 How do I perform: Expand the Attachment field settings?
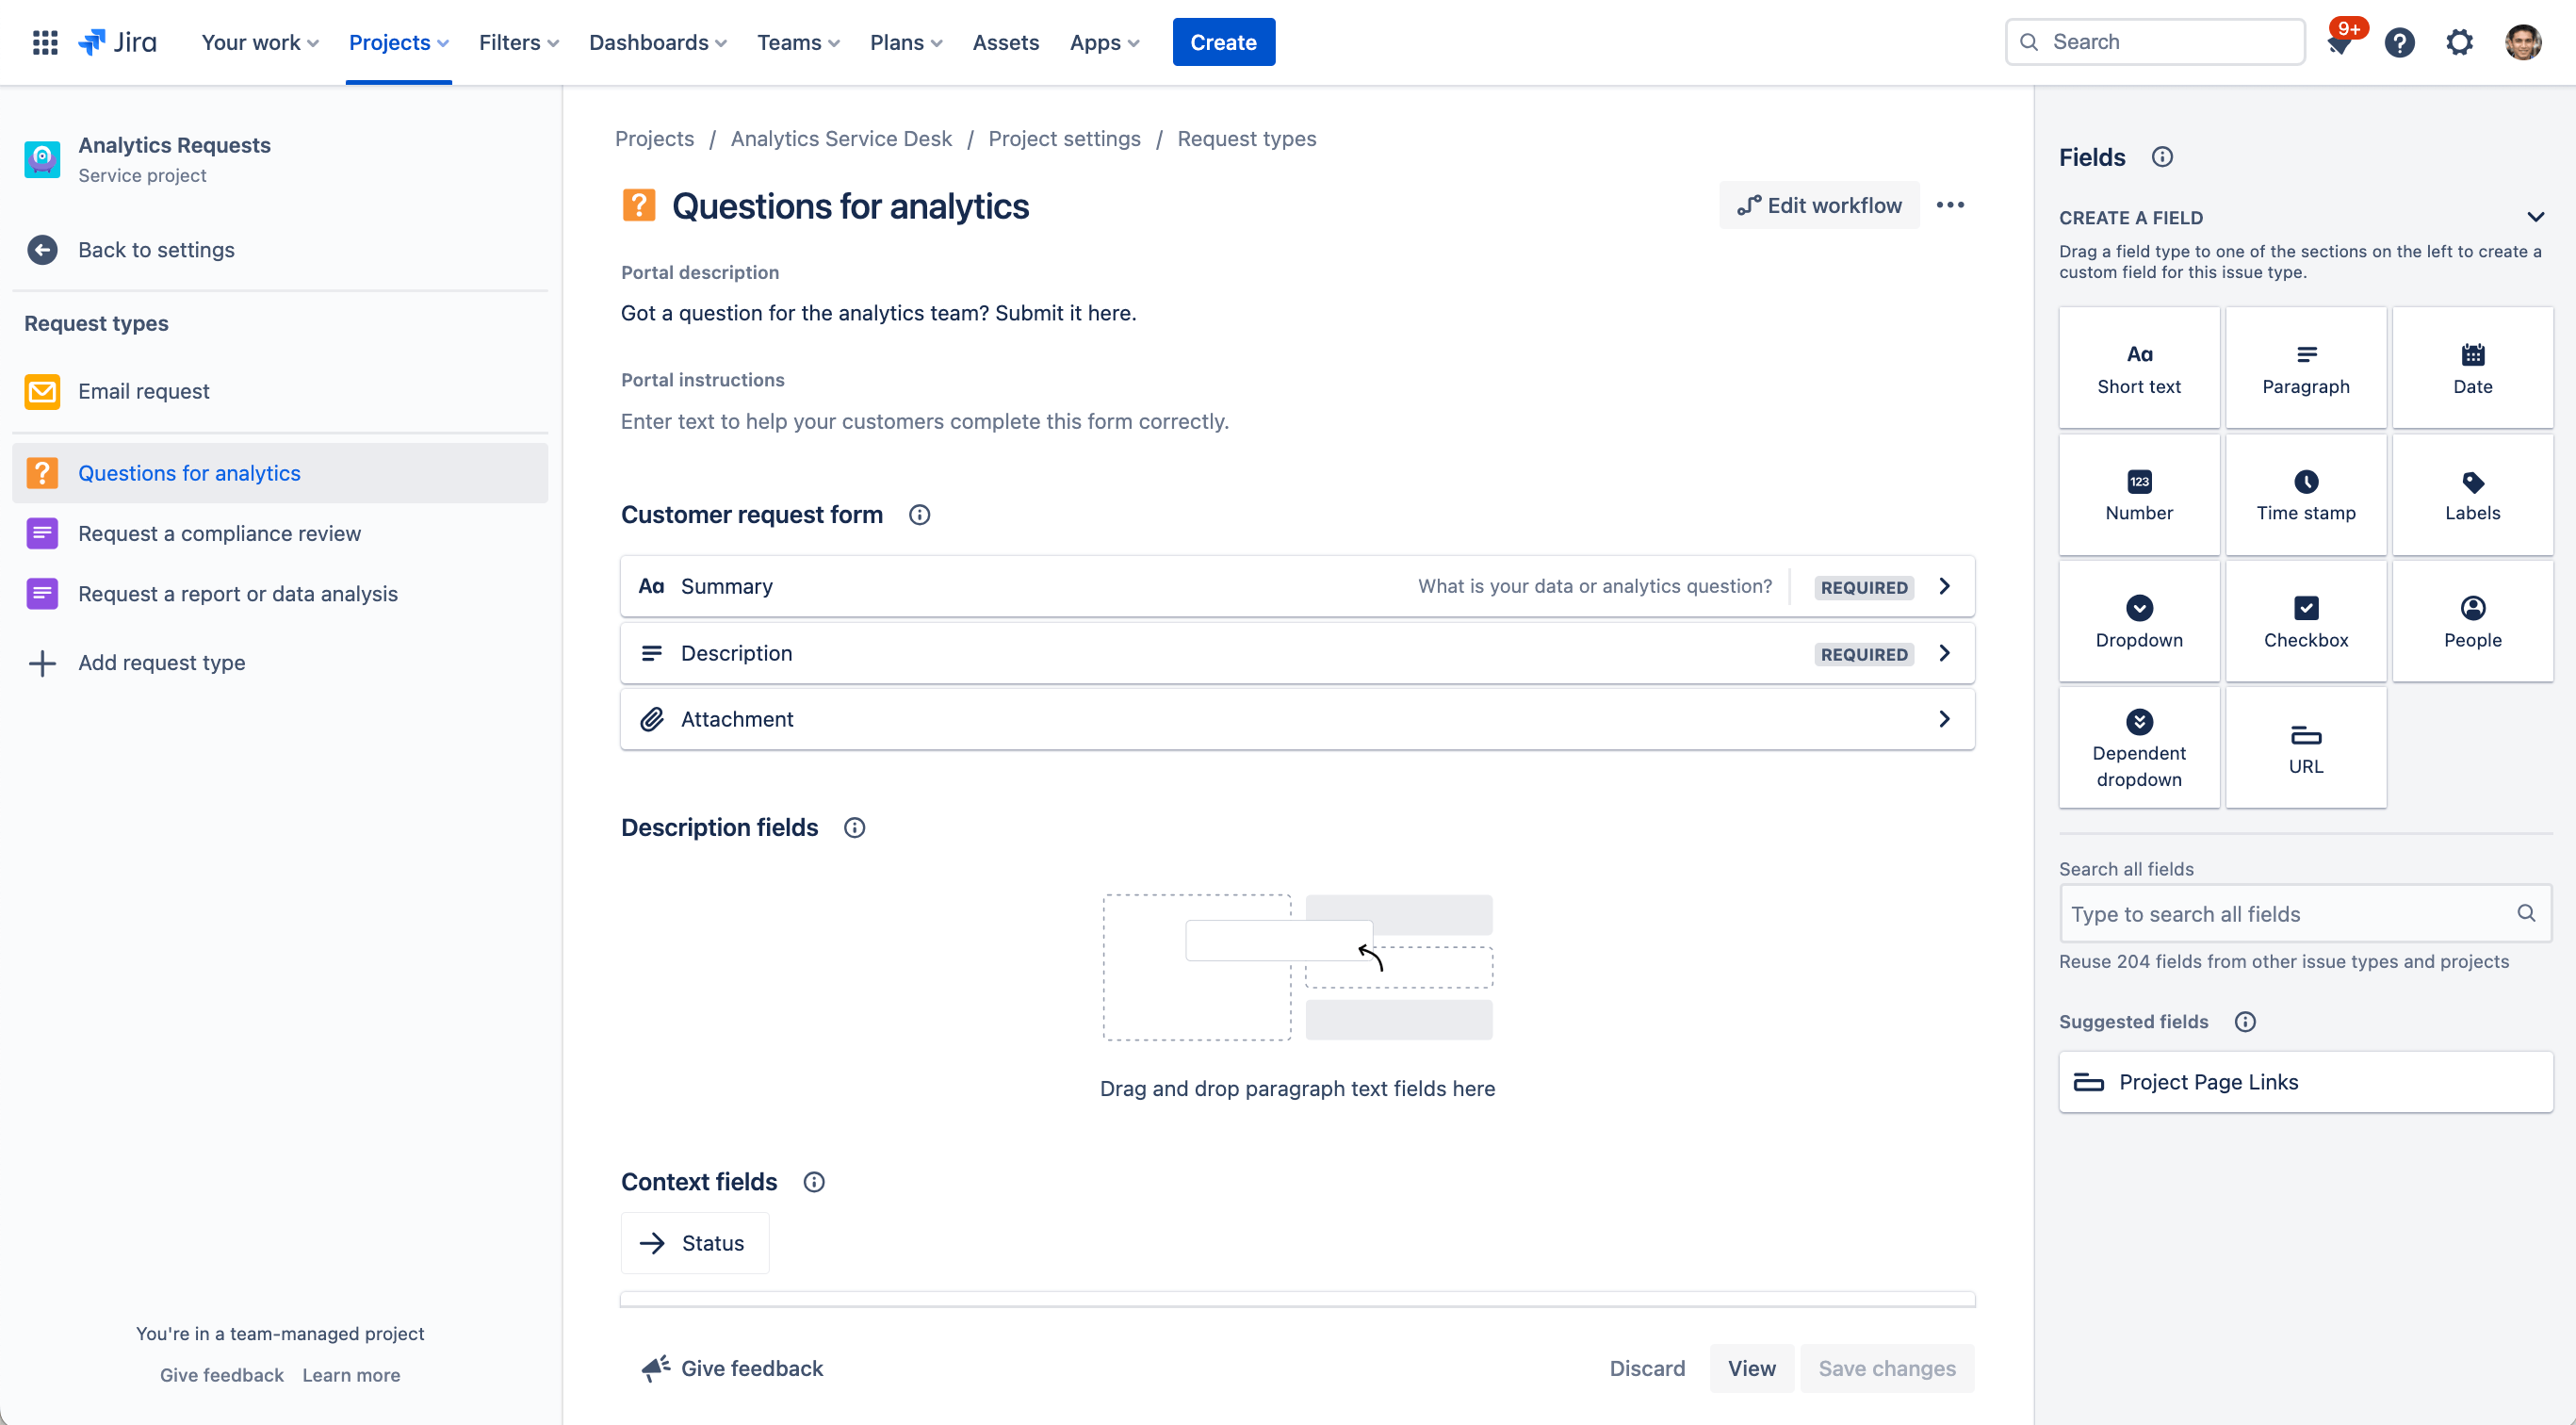(x=1943, y=718)
